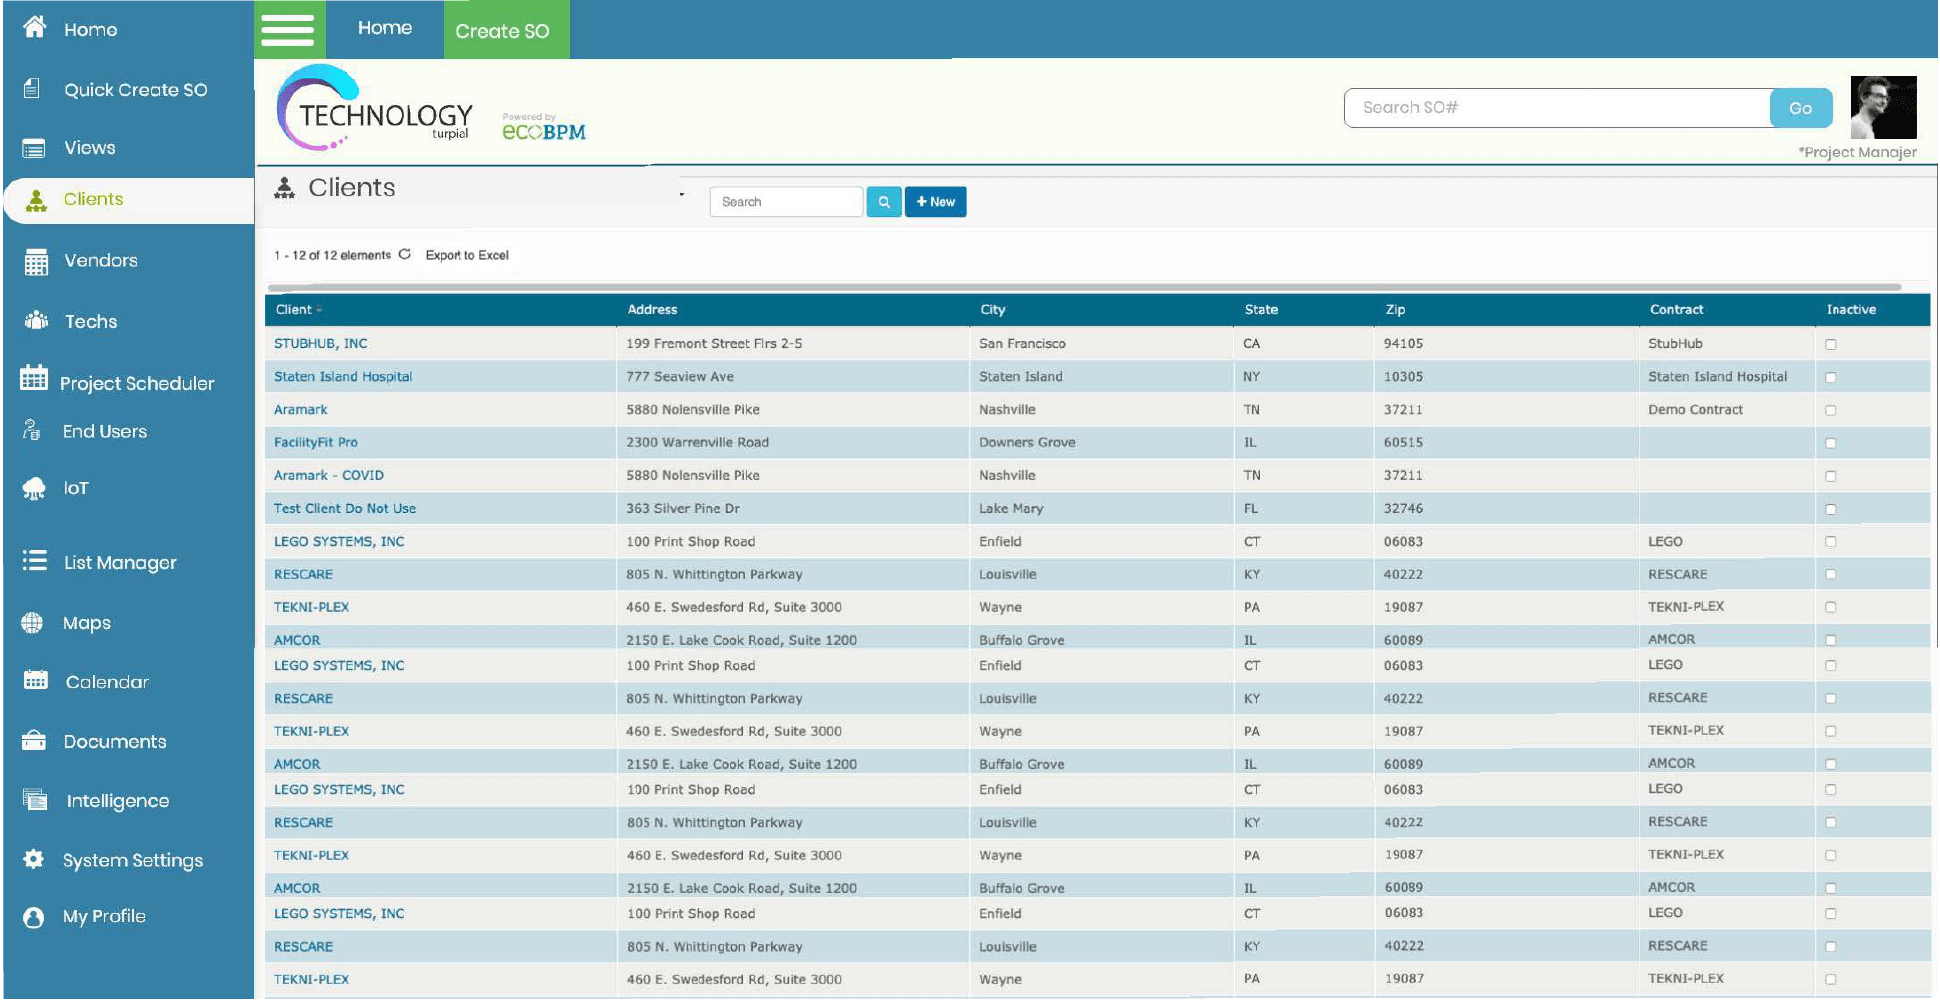Viewport: 1940px width, 1003px height.
Task: Open STUBHUB, INC client link
Action: pos(320,344)
